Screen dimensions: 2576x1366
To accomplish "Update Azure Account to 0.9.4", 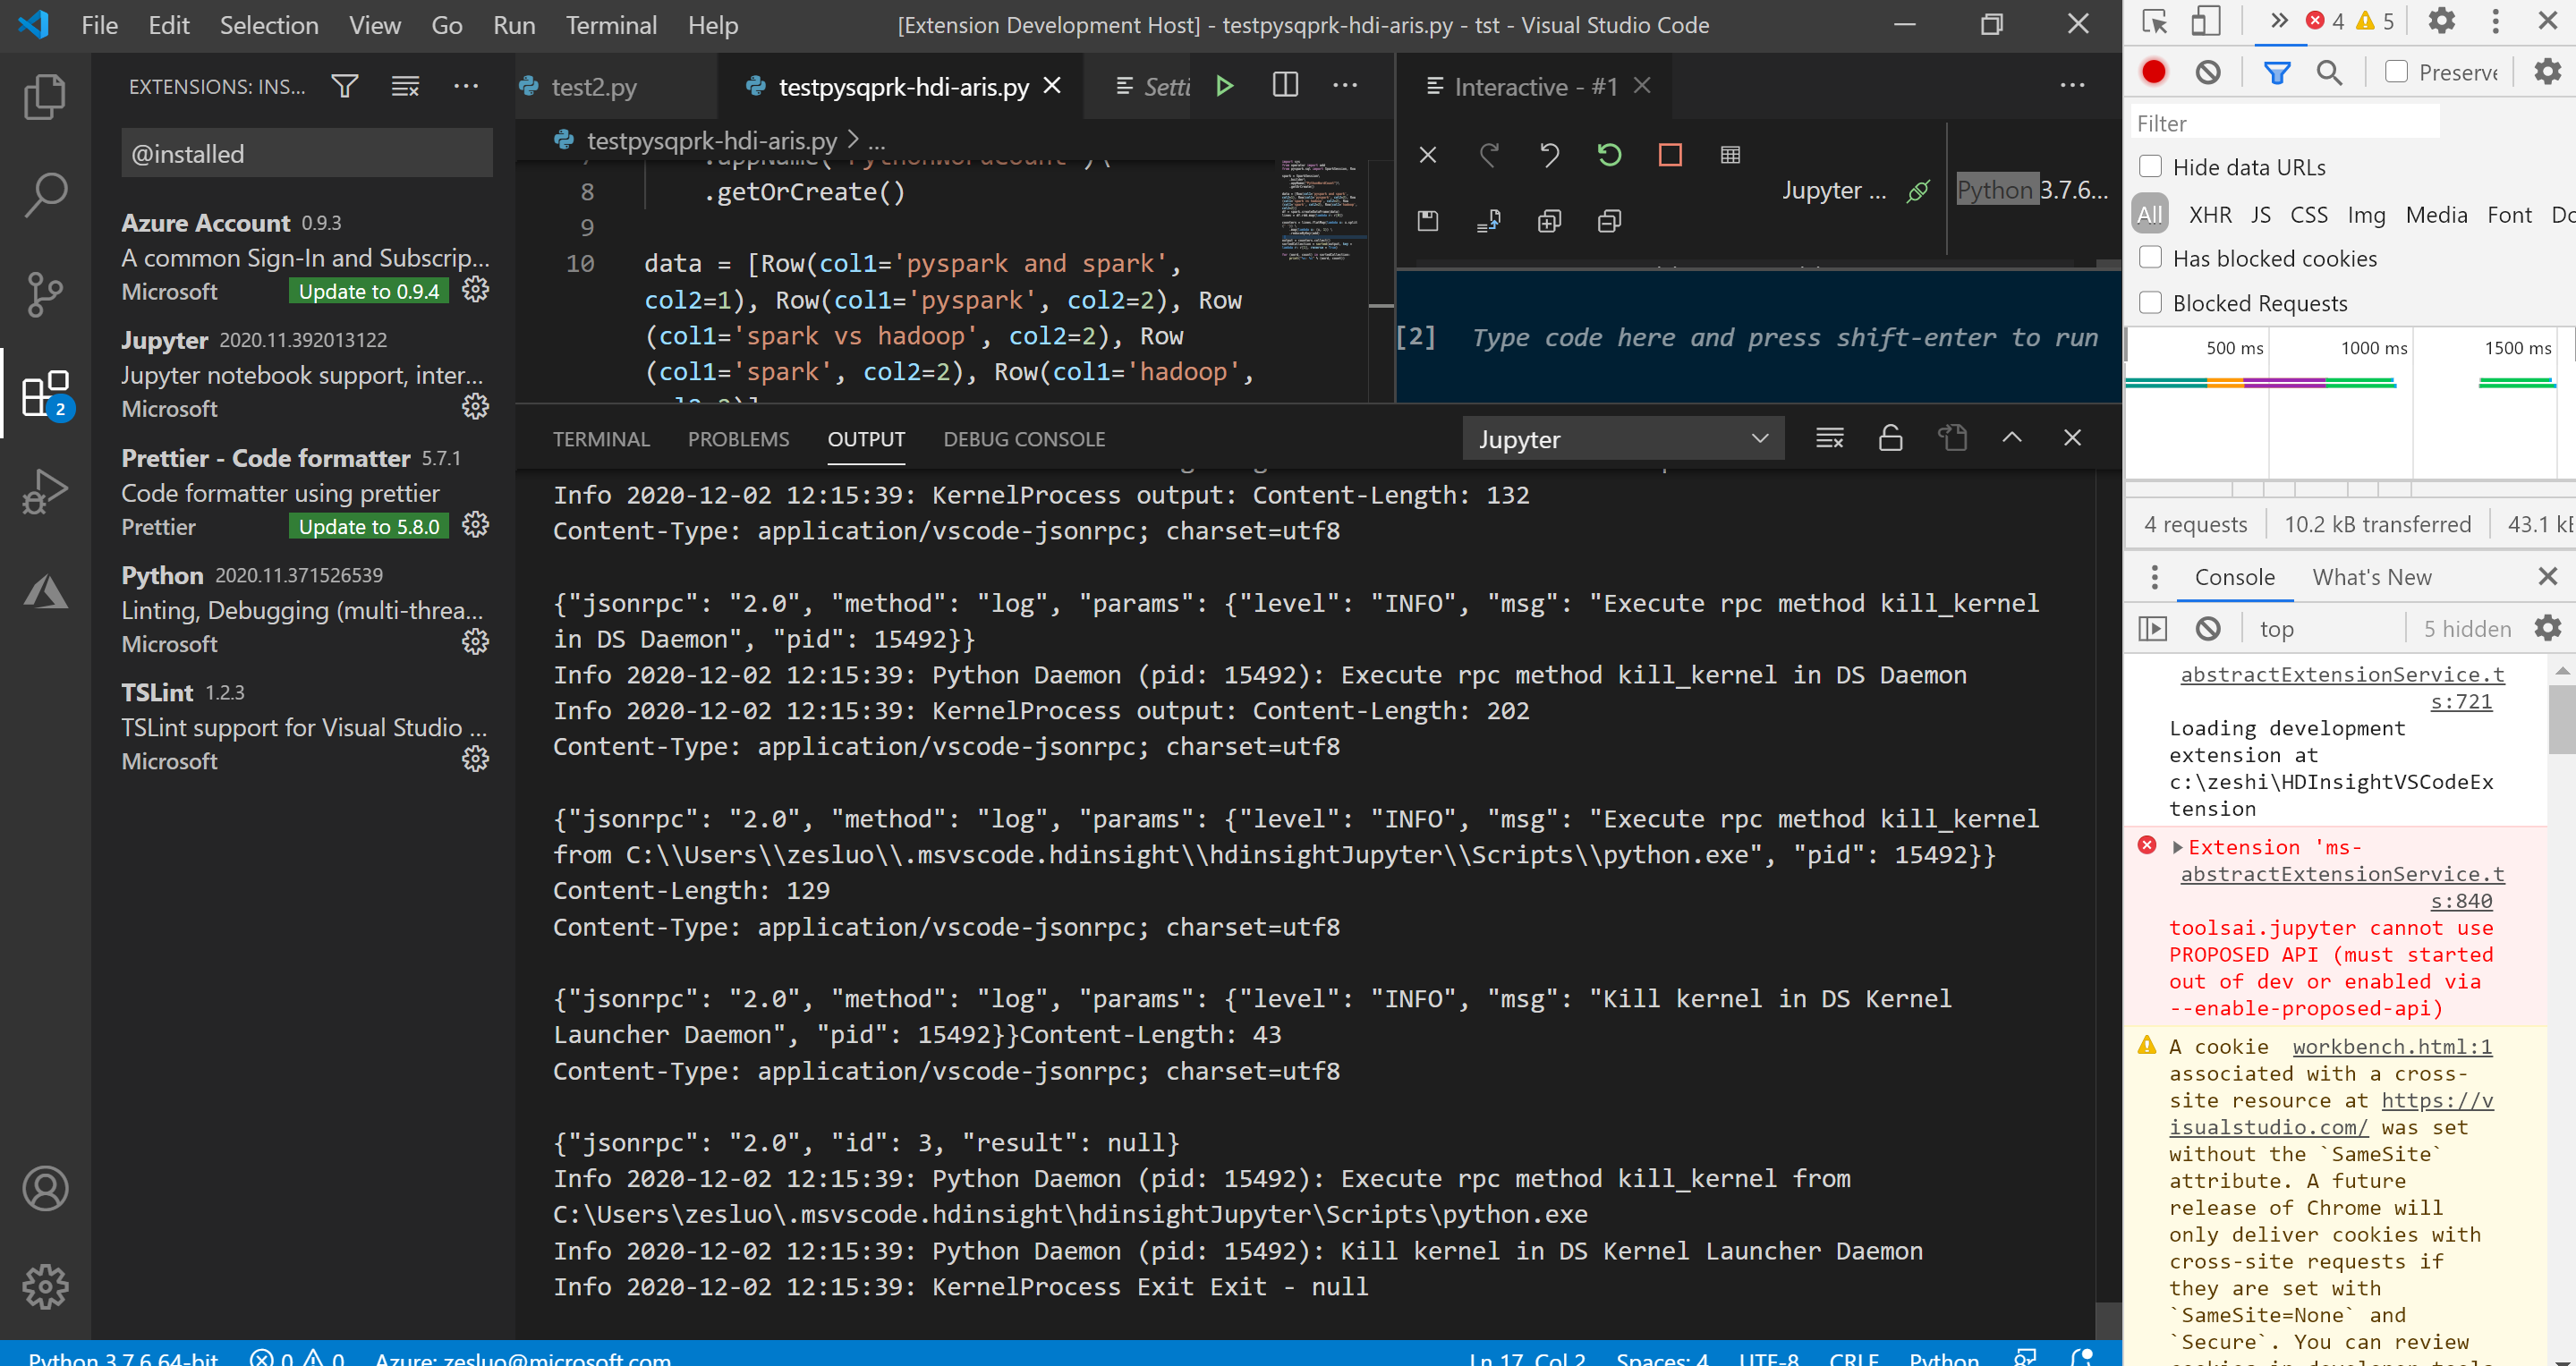I will 367,291.
